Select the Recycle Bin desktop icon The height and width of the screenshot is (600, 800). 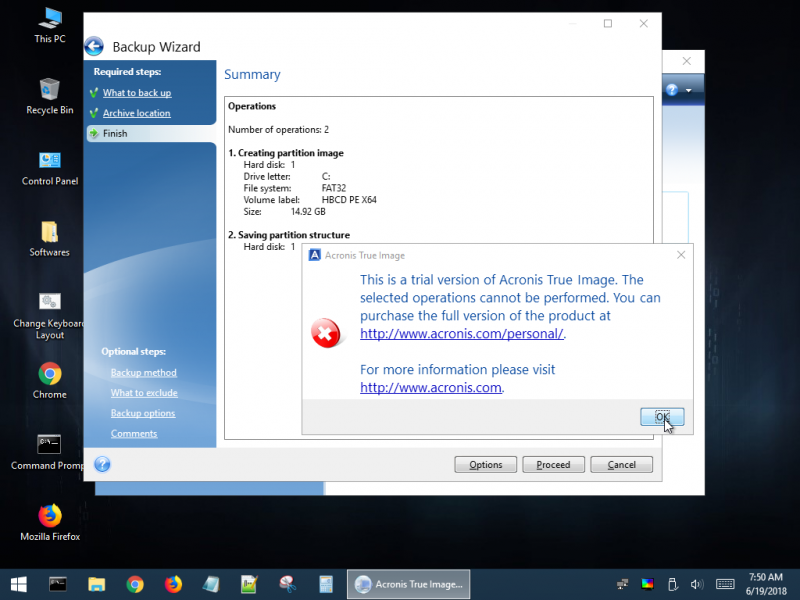(49, 91)
